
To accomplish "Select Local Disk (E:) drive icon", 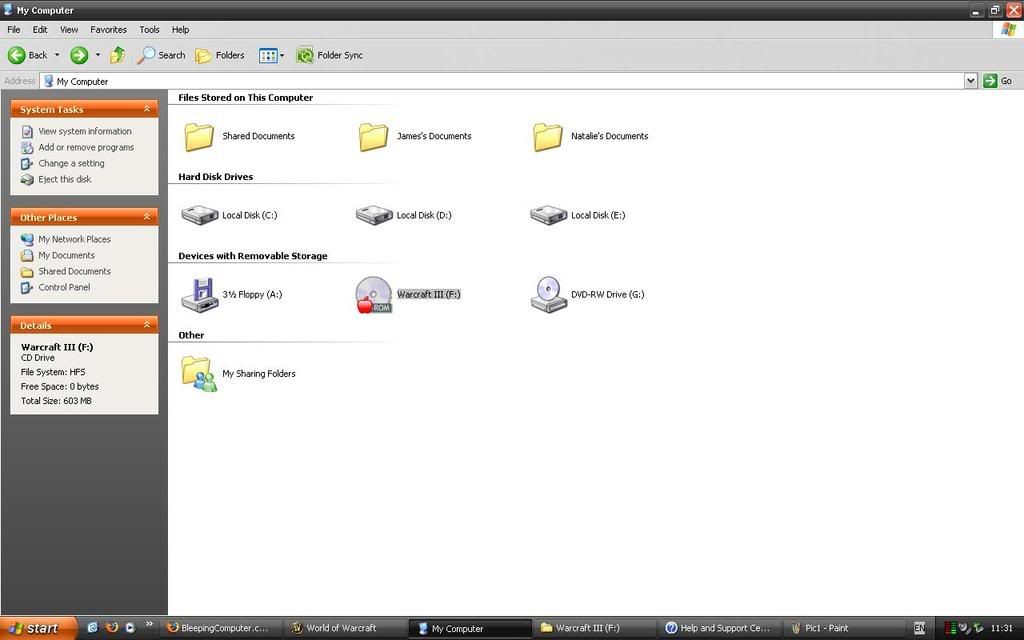I will pos(548,215).
